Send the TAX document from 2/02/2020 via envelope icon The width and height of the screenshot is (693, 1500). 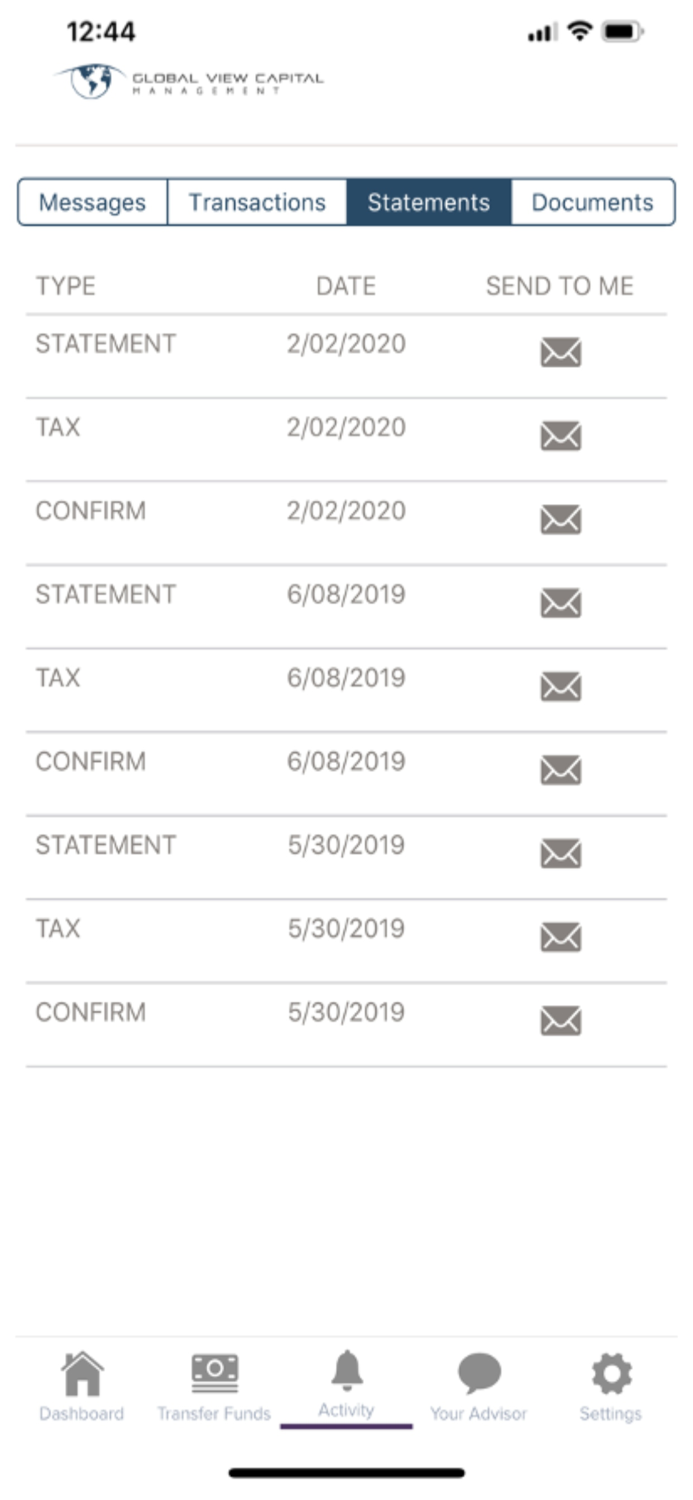point(562,436)
